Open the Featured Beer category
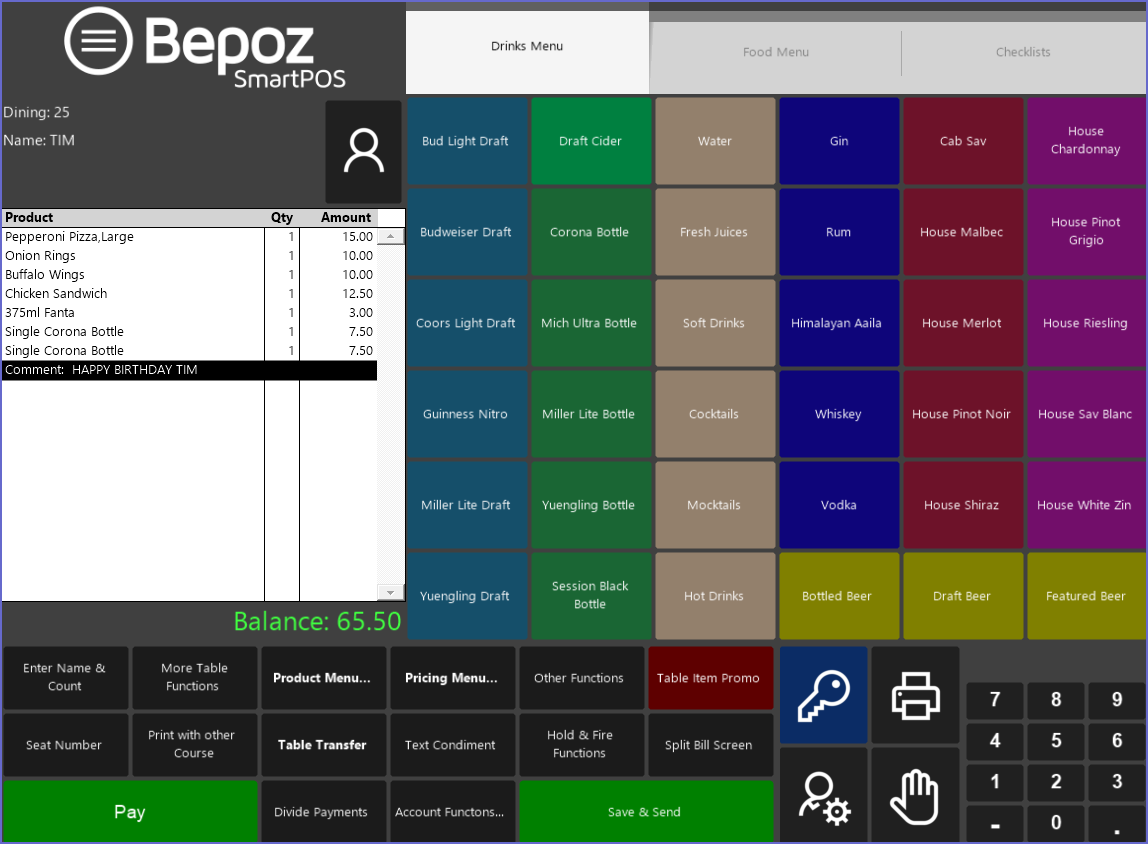1148x844 pixels. pos(1086,596)
